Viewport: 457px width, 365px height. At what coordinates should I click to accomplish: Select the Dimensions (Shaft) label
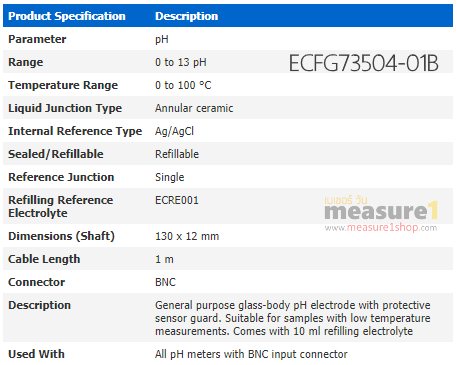pyautogui.click(x=61, y=236)
